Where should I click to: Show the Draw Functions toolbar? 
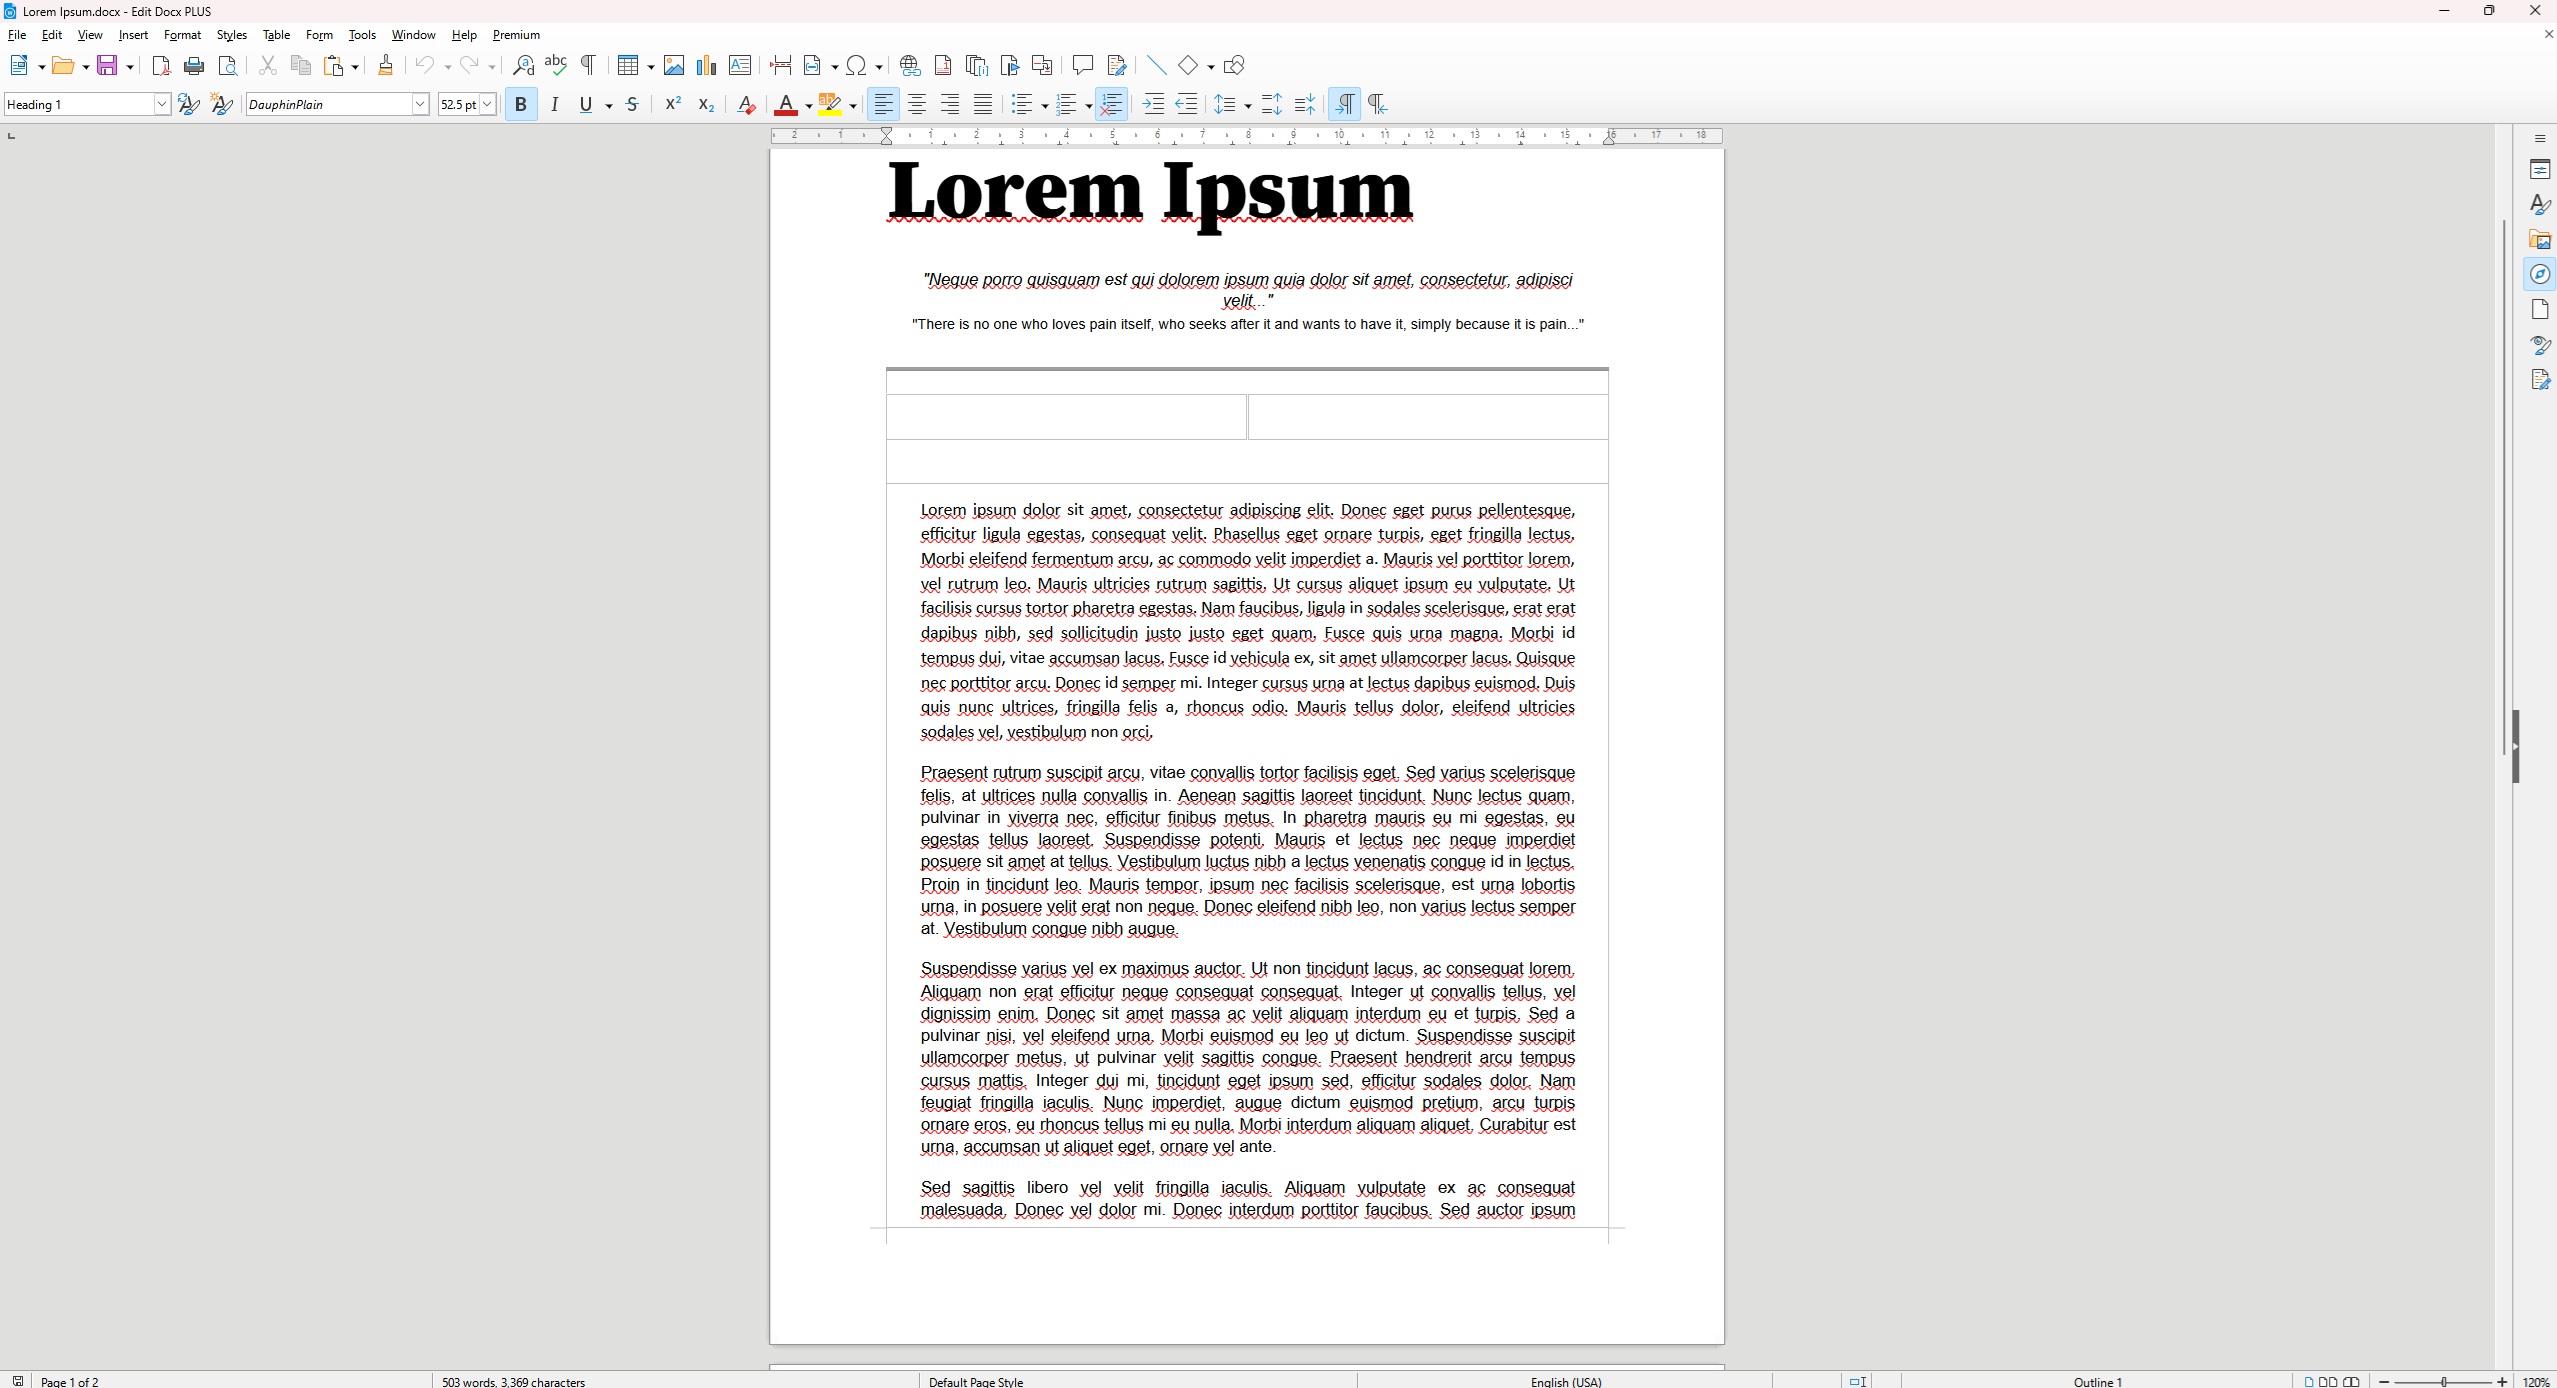pos(1234,66)
